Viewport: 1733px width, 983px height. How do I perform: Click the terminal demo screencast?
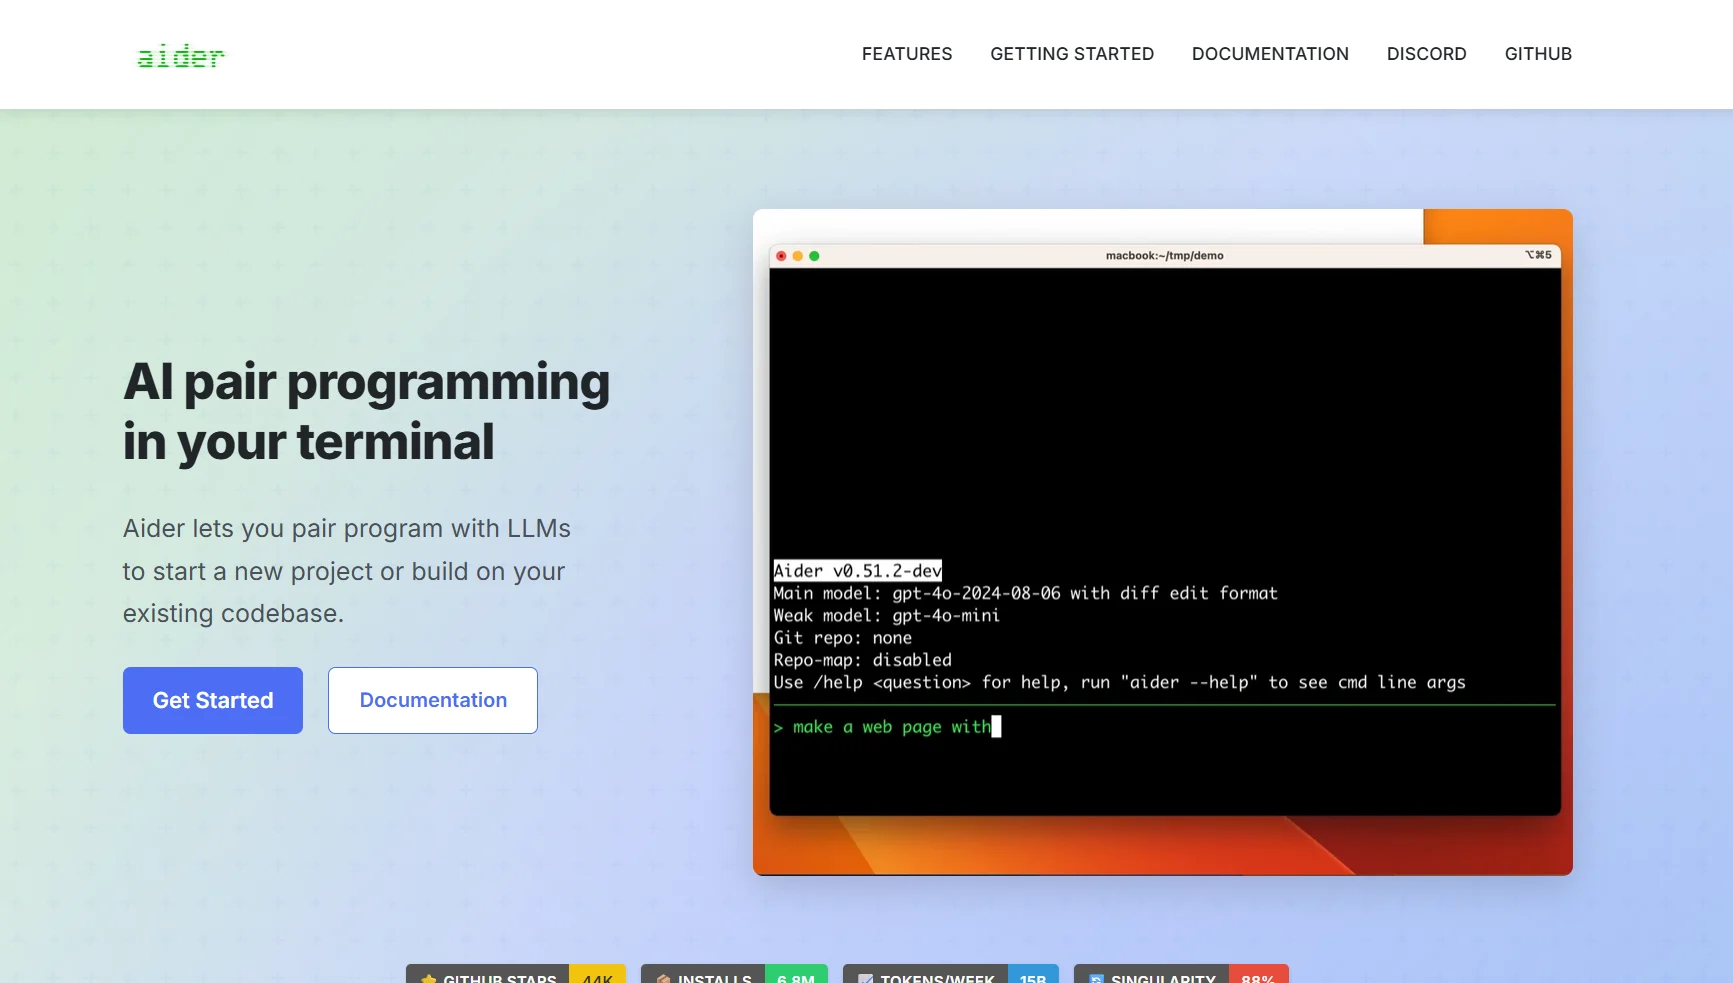click(x=1163, y=542)
